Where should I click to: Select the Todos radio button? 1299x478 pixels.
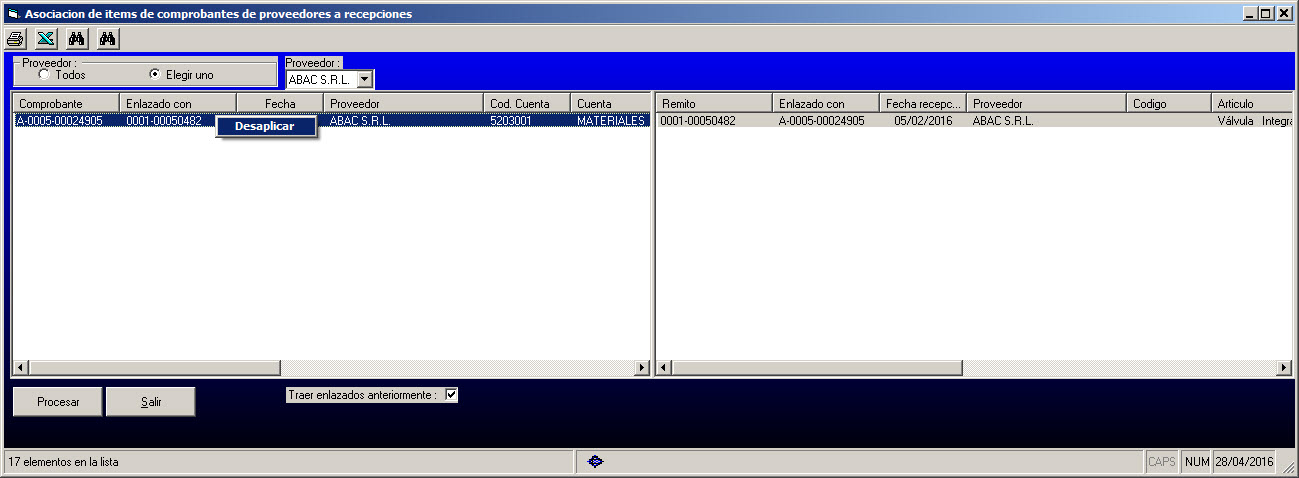44,74
